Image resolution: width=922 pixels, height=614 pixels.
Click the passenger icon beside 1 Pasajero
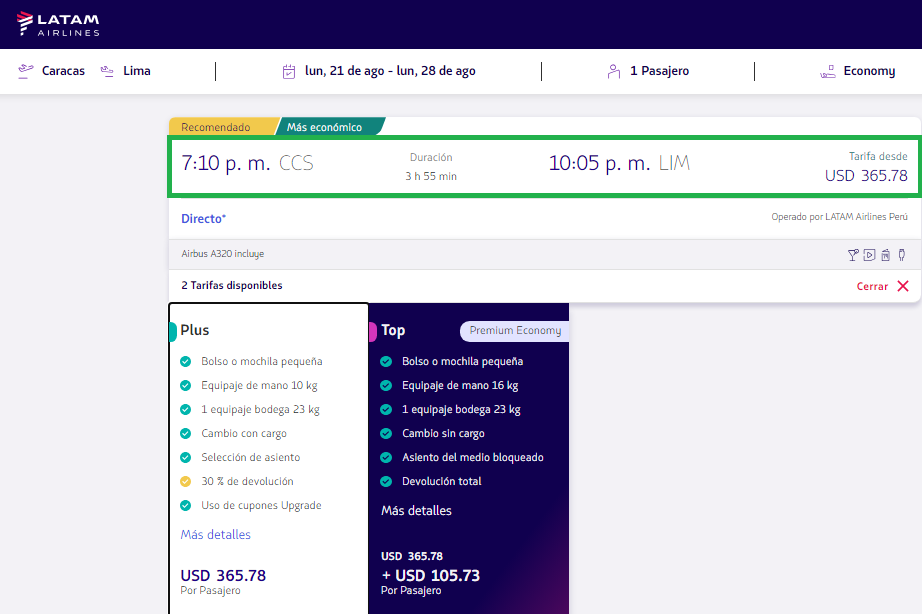(x=613, y=72)
